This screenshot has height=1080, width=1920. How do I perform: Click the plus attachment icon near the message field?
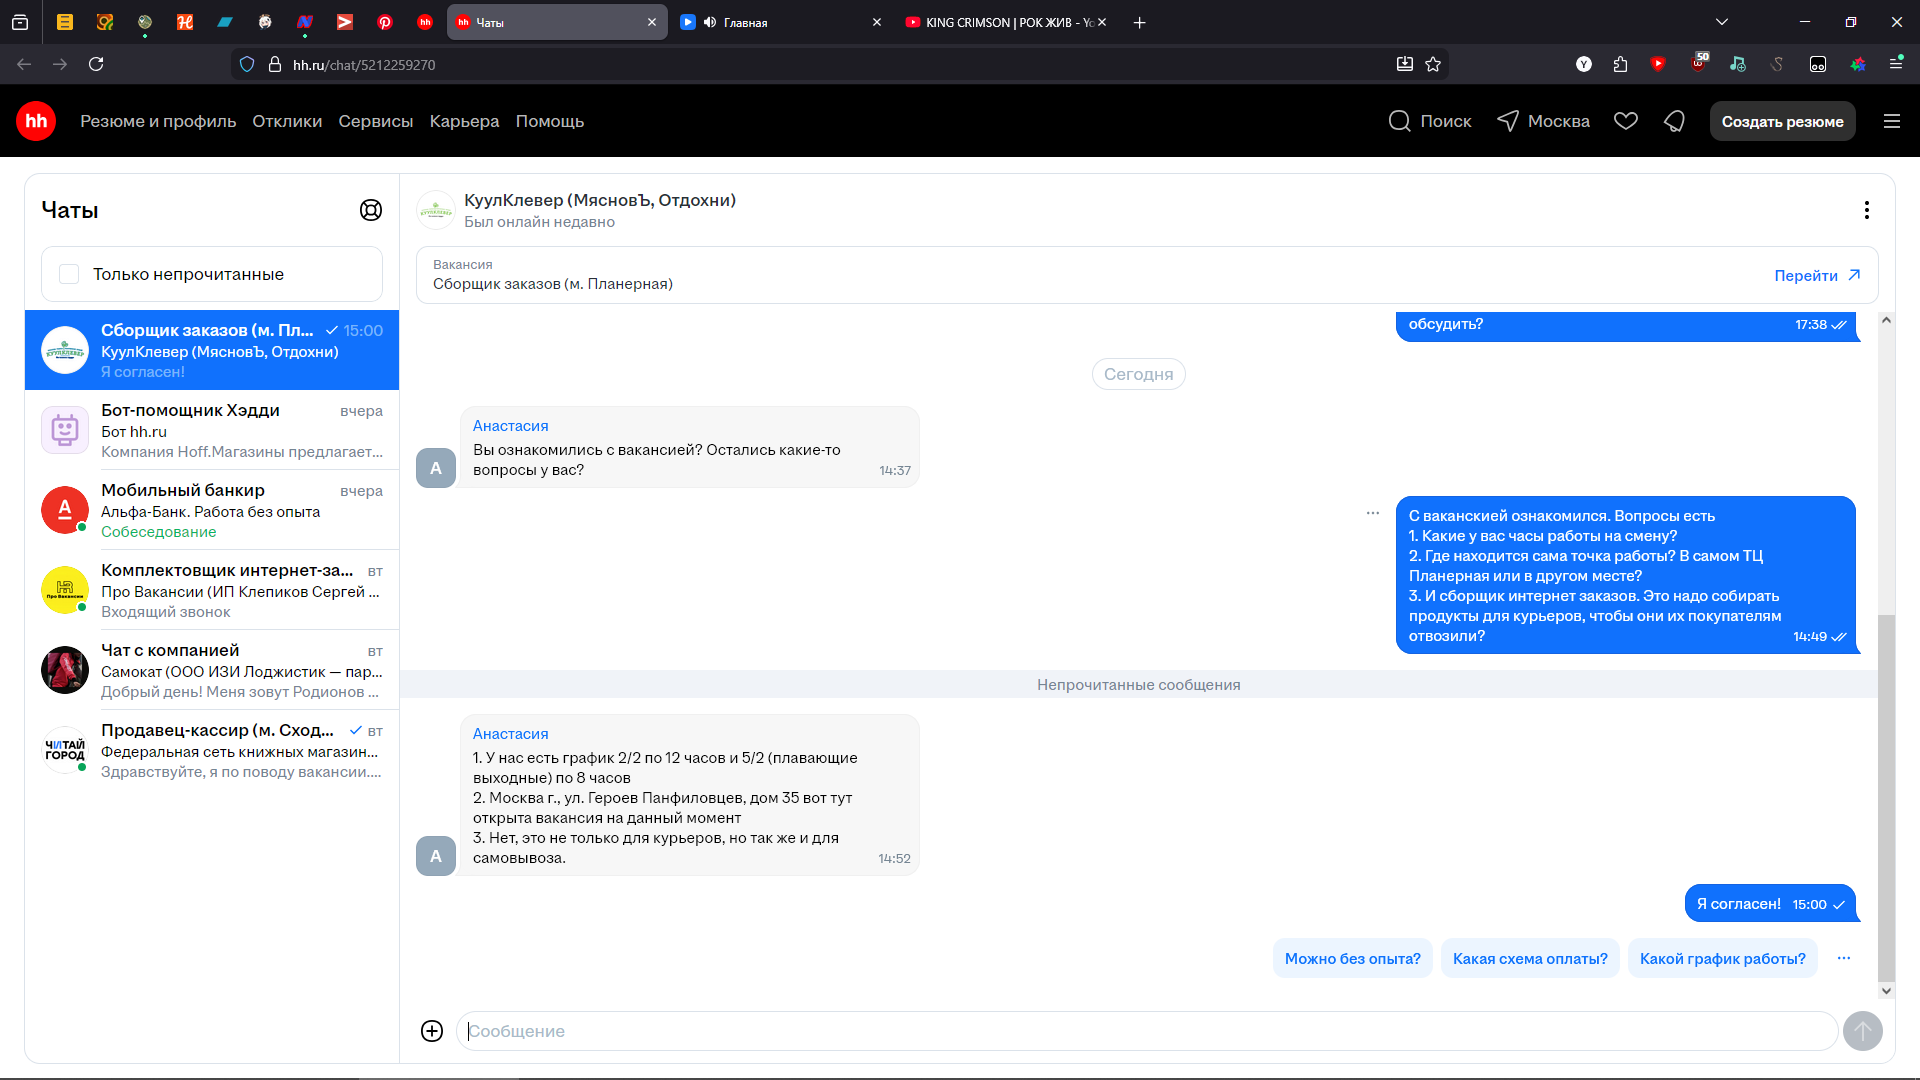(x=432, y=1031)
